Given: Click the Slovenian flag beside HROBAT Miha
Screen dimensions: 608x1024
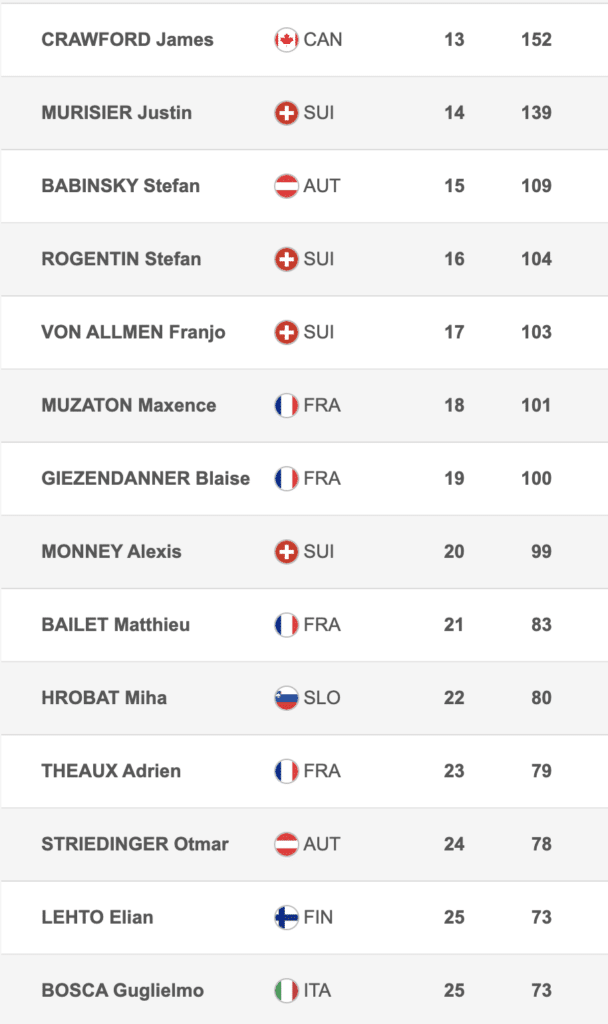Looking at the screenshot, I should tap(286, 698).
